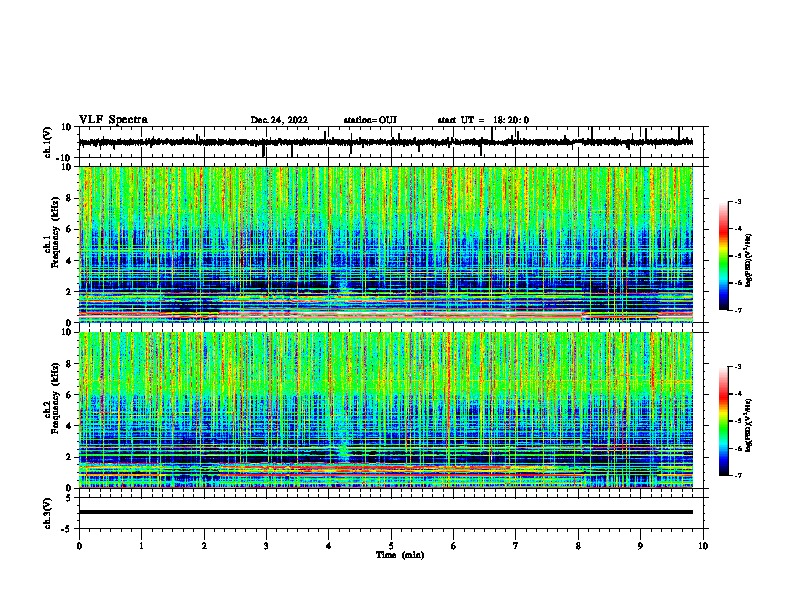Screen dimensions: 792x612
Task: Click the ch.2 color bar log(PSD) unit label
Action: [x=749, y=425]
